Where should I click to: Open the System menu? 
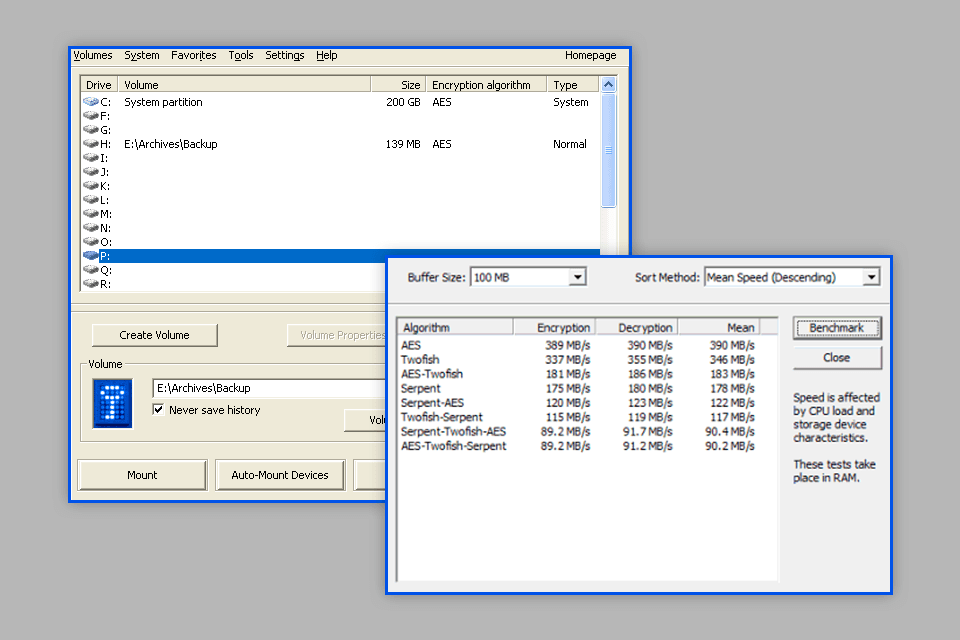(142, 55)
